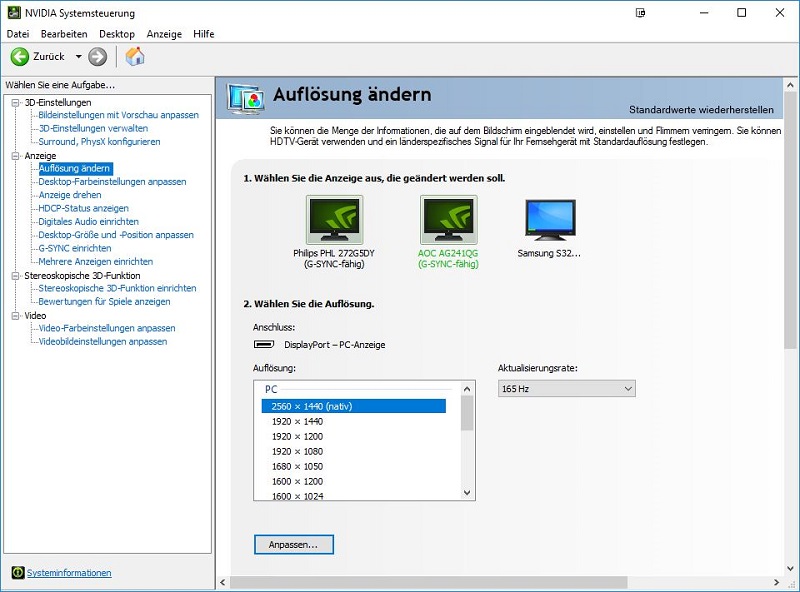The height and width of the screenshot is (592, 800).
Task: Open the Desktop menu
Action: point(117,34)
